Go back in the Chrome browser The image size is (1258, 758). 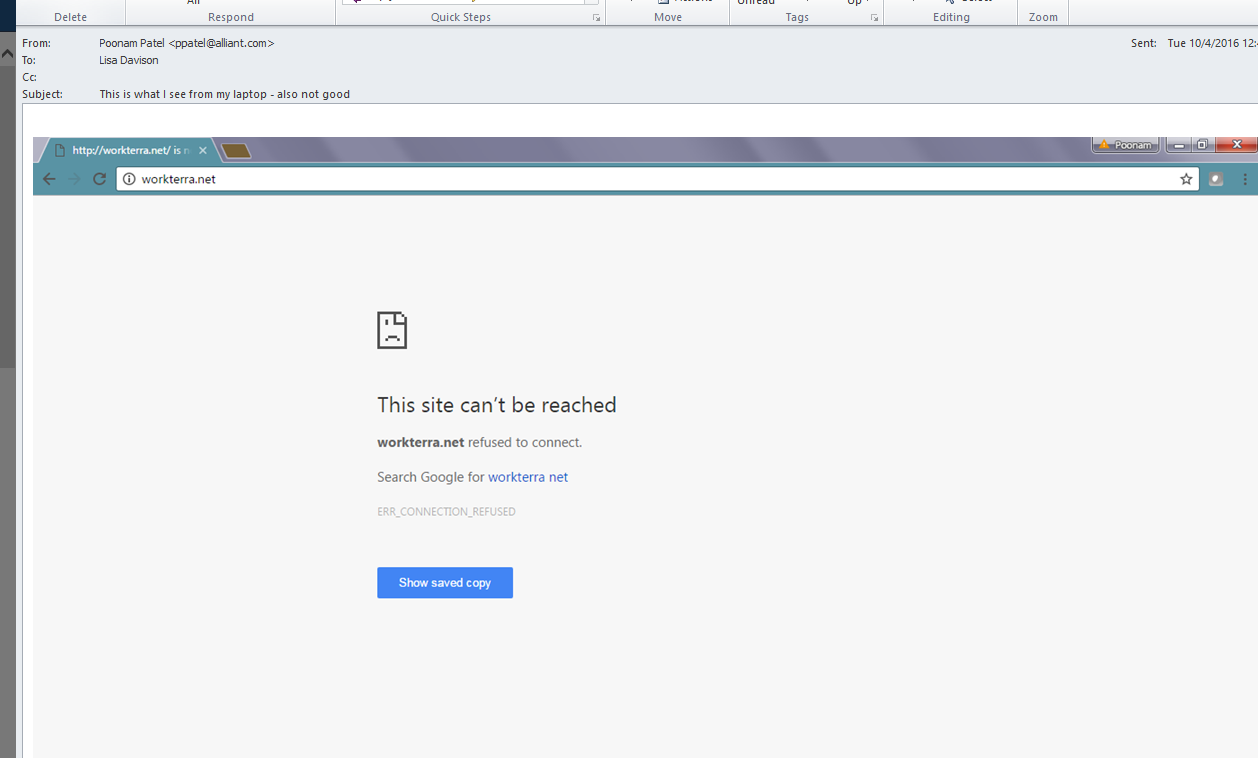49,179
